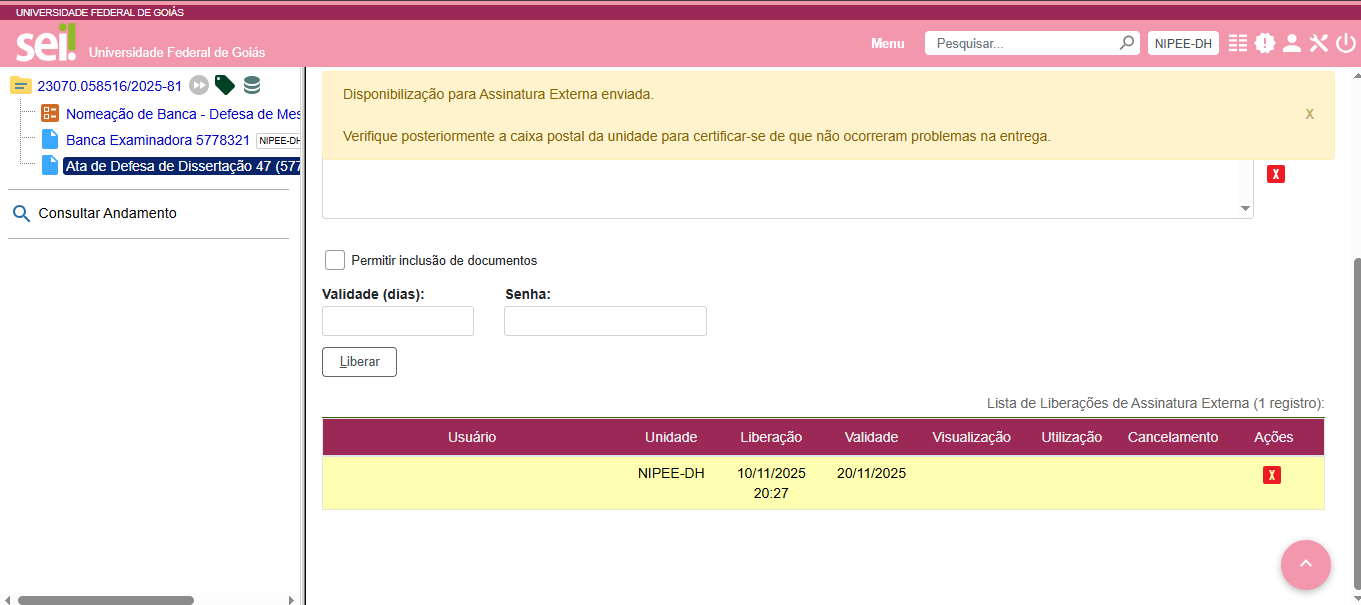This screenshot has width=1361, height=605.
Task: Dismiss the assinatura externa notification banner
Action: (x=1309, y=114)
